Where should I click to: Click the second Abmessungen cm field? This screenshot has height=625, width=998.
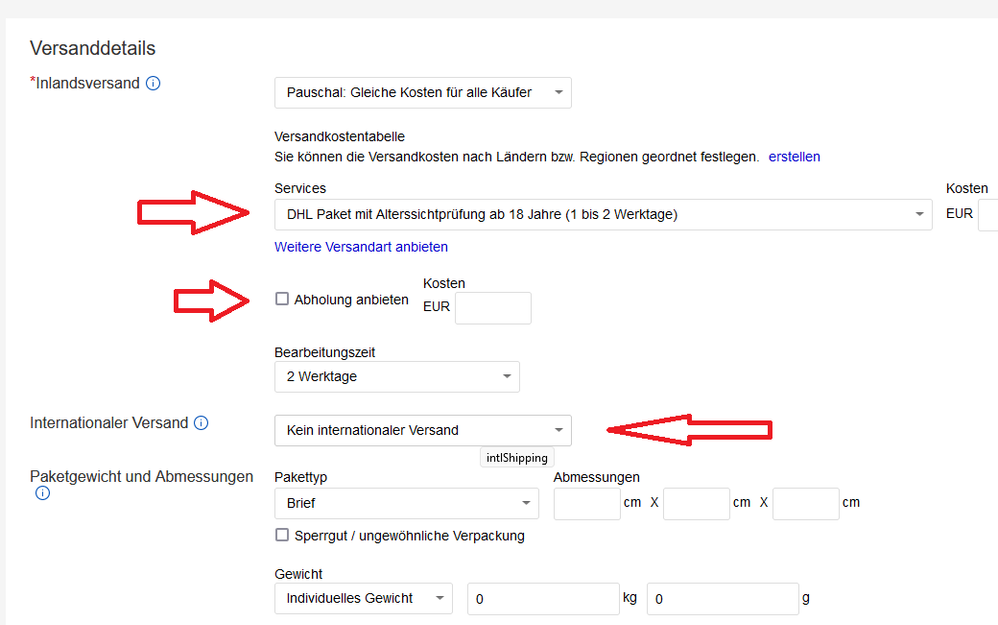click(x=696, y=504)
